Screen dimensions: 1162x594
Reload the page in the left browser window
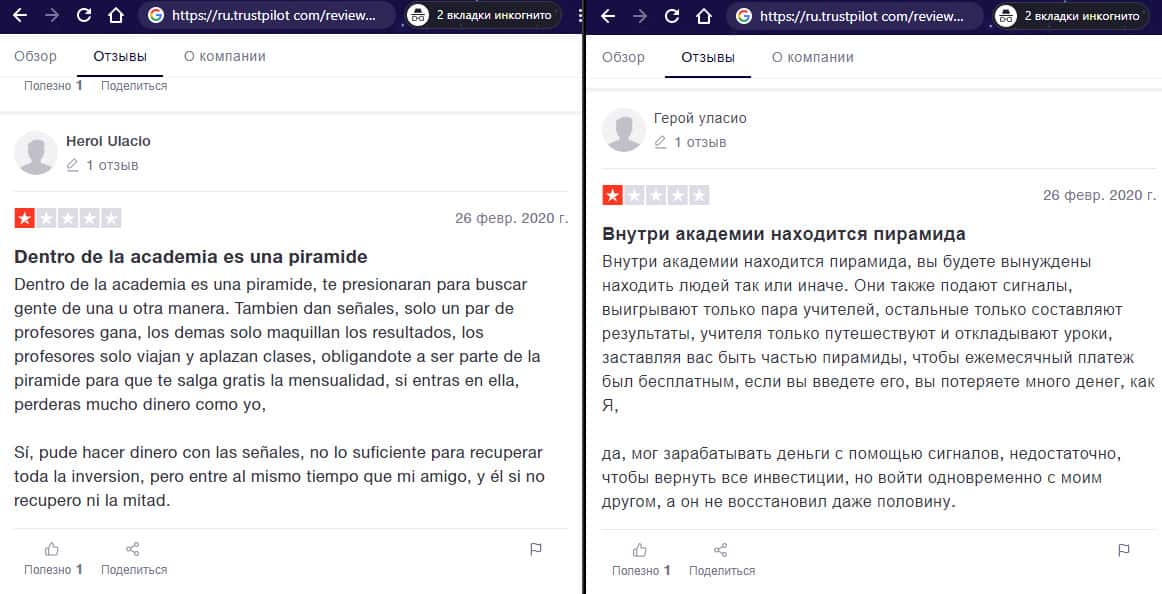84,16
